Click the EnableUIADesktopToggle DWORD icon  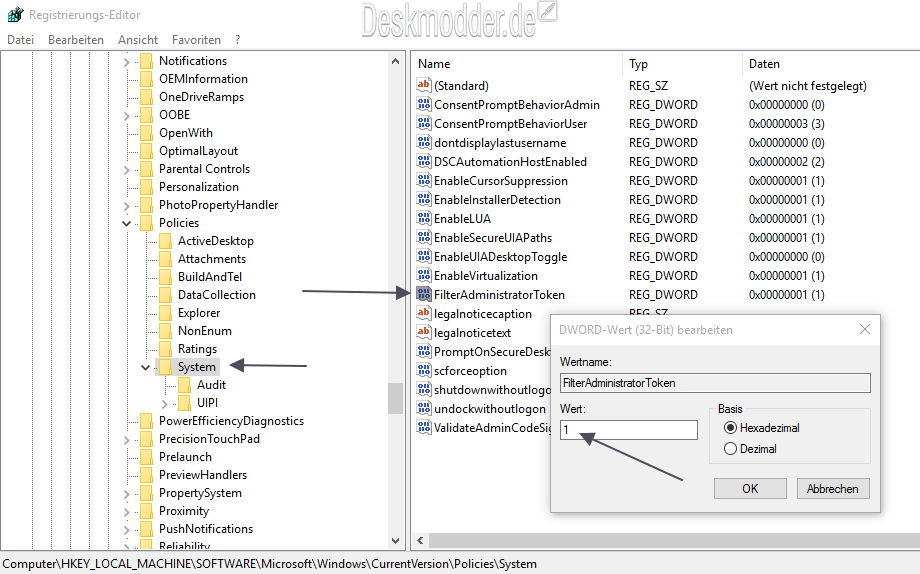tap(424, 256)
